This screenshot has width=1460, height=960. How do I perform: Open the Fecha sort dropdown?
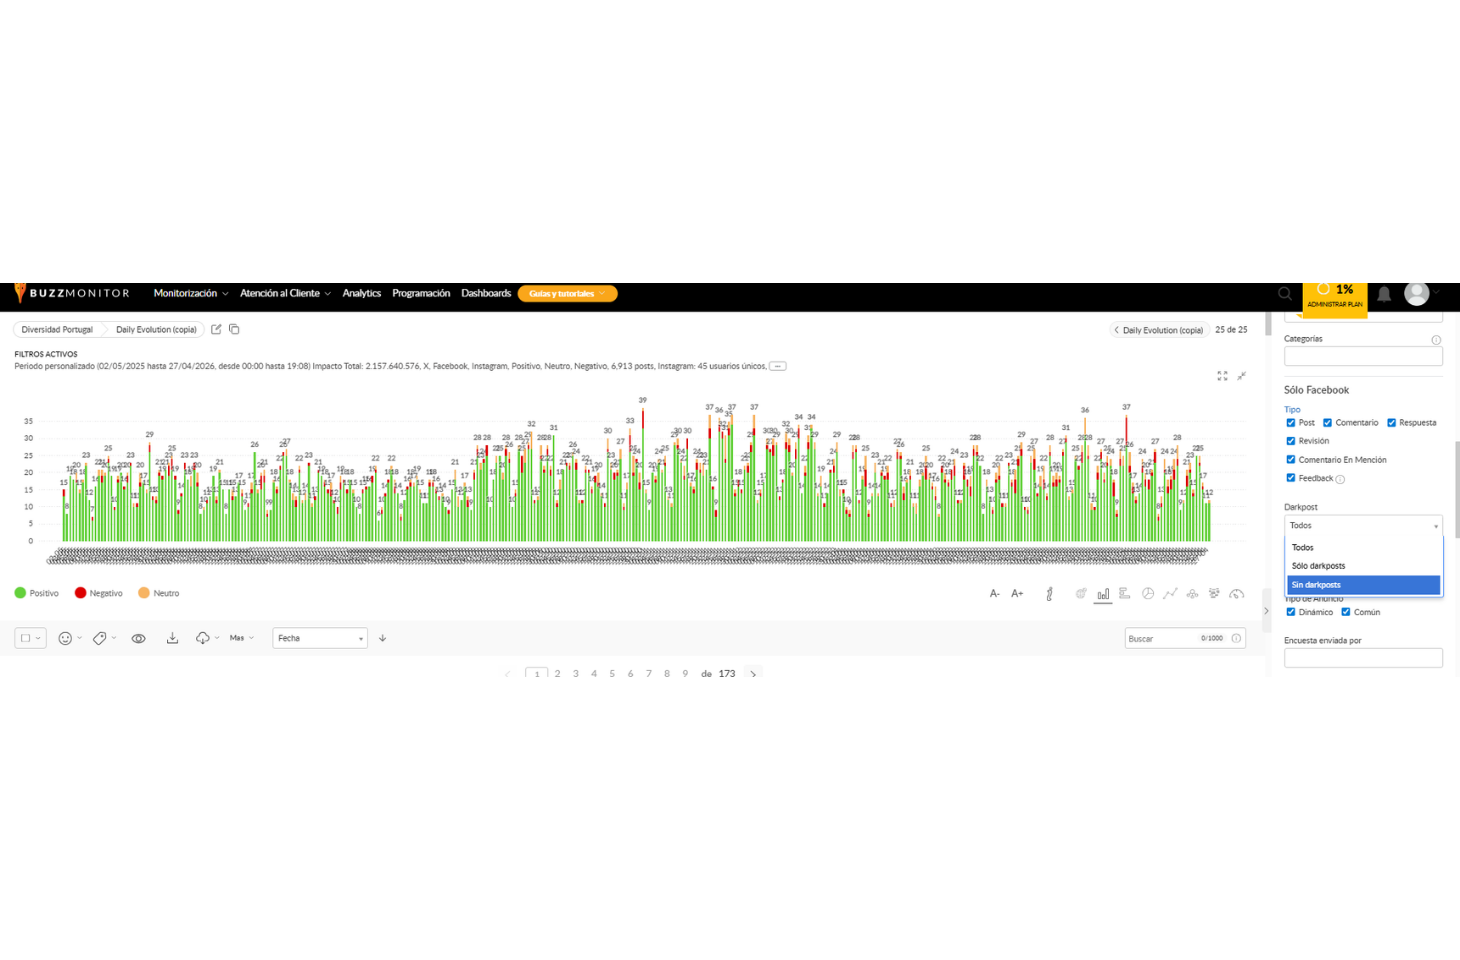pos(320,638)
